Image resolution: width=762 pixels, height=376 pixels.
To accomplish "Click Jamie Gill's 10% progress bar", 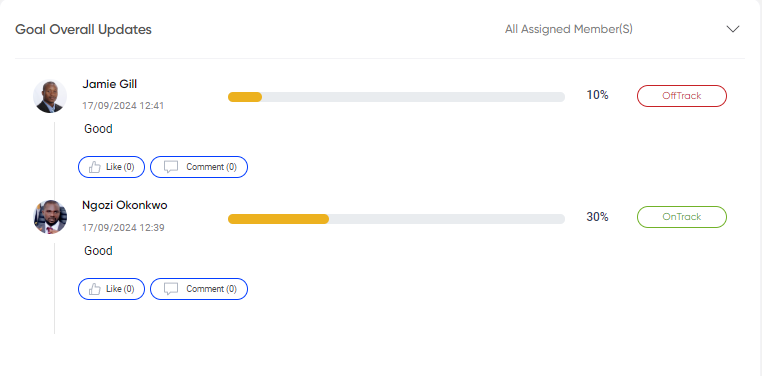I will click(396, 97).
